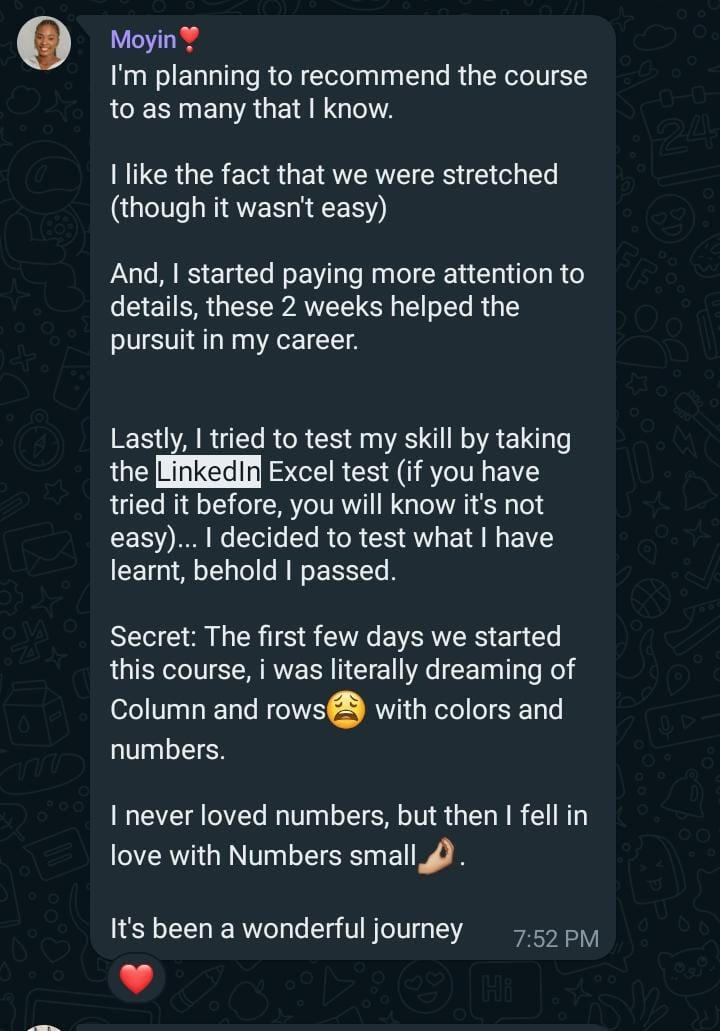Click the text "I like the fact that we were stretched"
This screenshot has width=720, height=1031.
[334, 175]
